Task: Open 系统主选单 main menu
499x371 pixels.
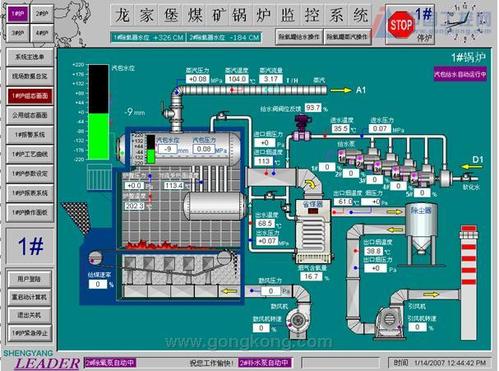Action: click(x=30, y=57)
